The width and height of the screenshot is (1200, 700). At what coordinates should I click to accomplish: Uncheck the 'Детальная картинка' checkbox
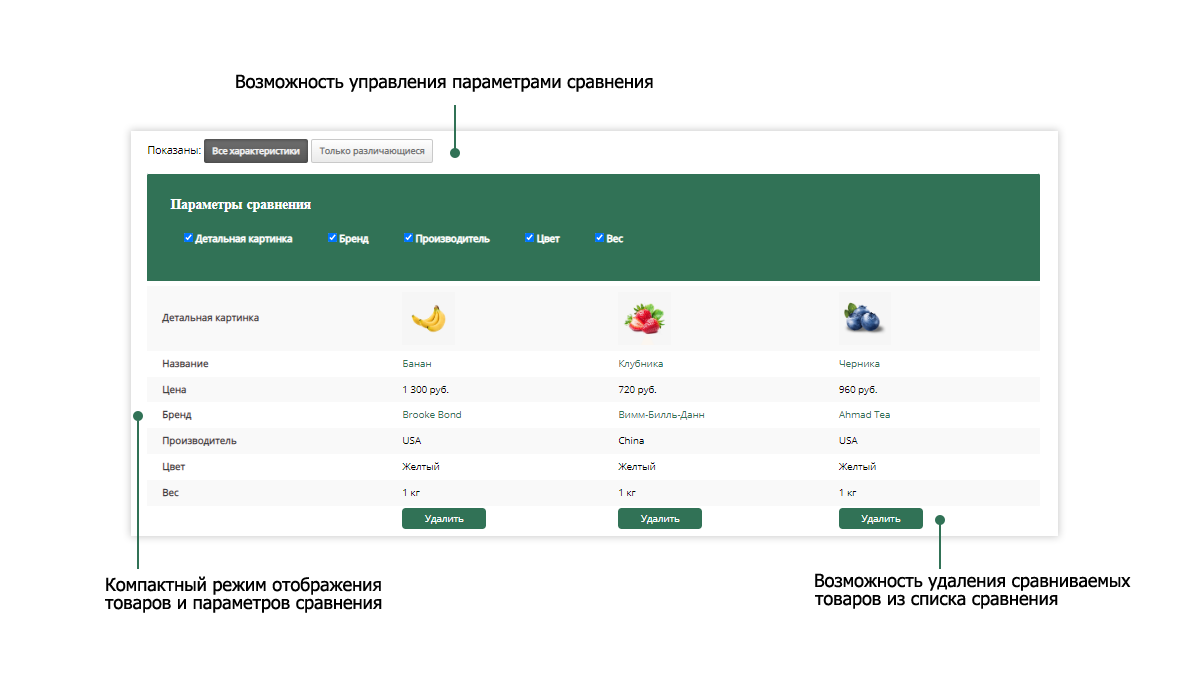tap(188, 238)
